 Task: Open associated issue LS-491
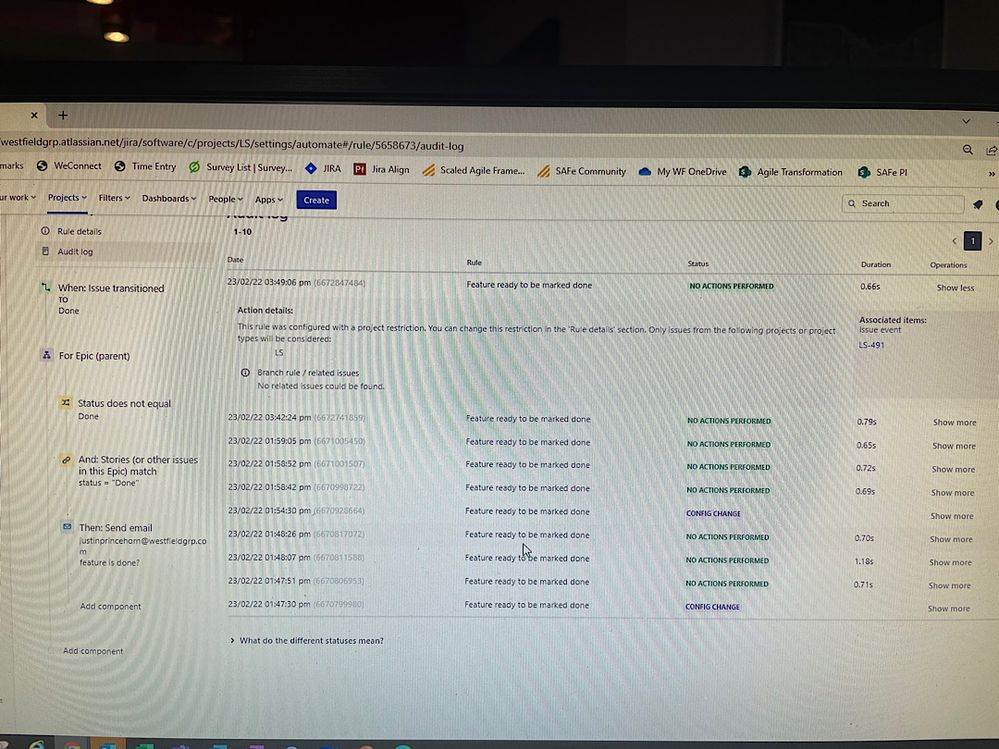pos(871,345)
